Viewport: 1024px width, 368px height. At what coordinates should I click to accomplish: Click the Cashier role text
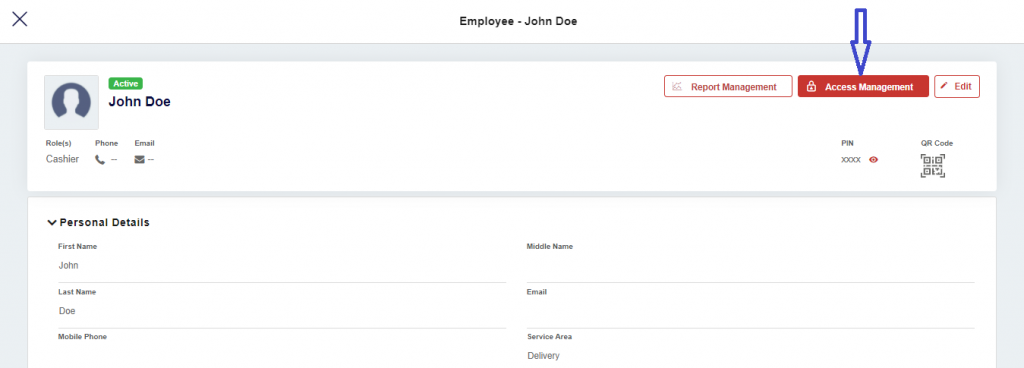[x=62, y=159]
